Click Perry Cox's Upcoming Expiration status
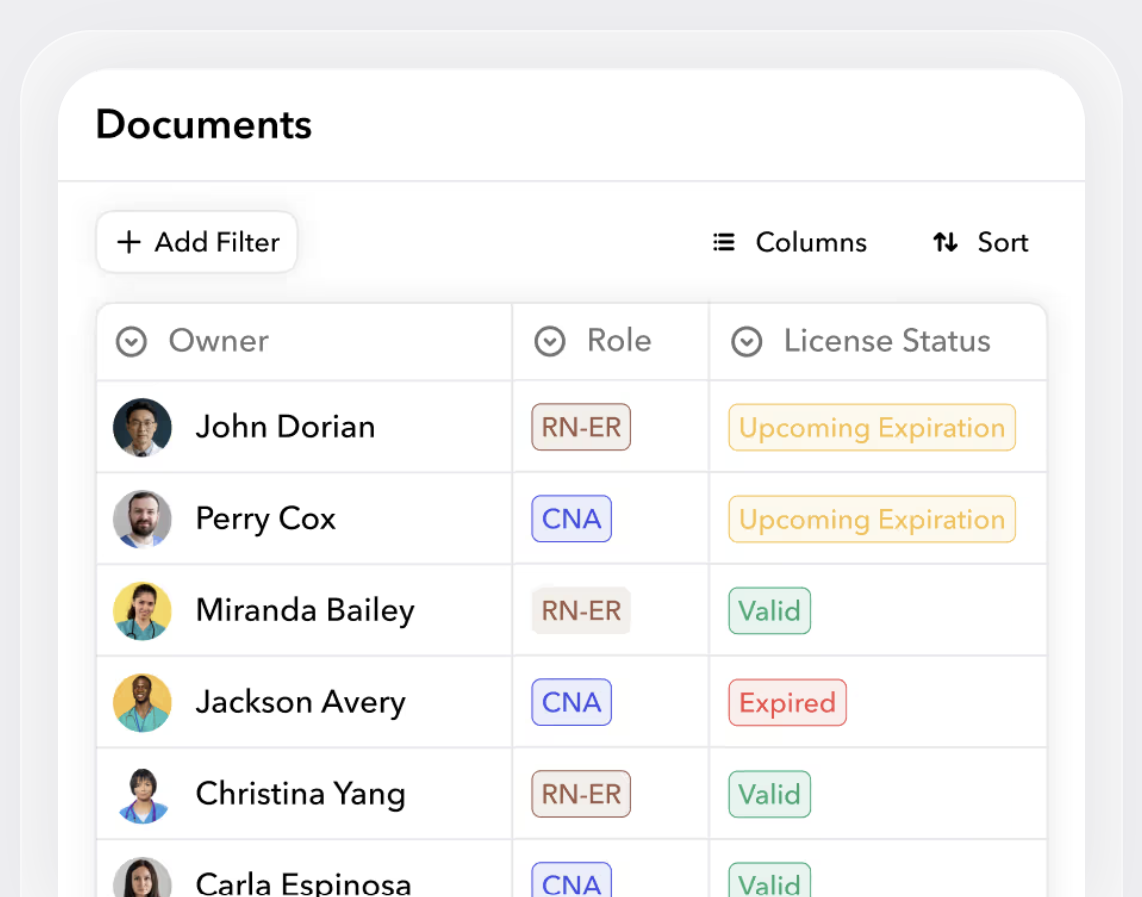1142x897 pixels. pos(872,519)
